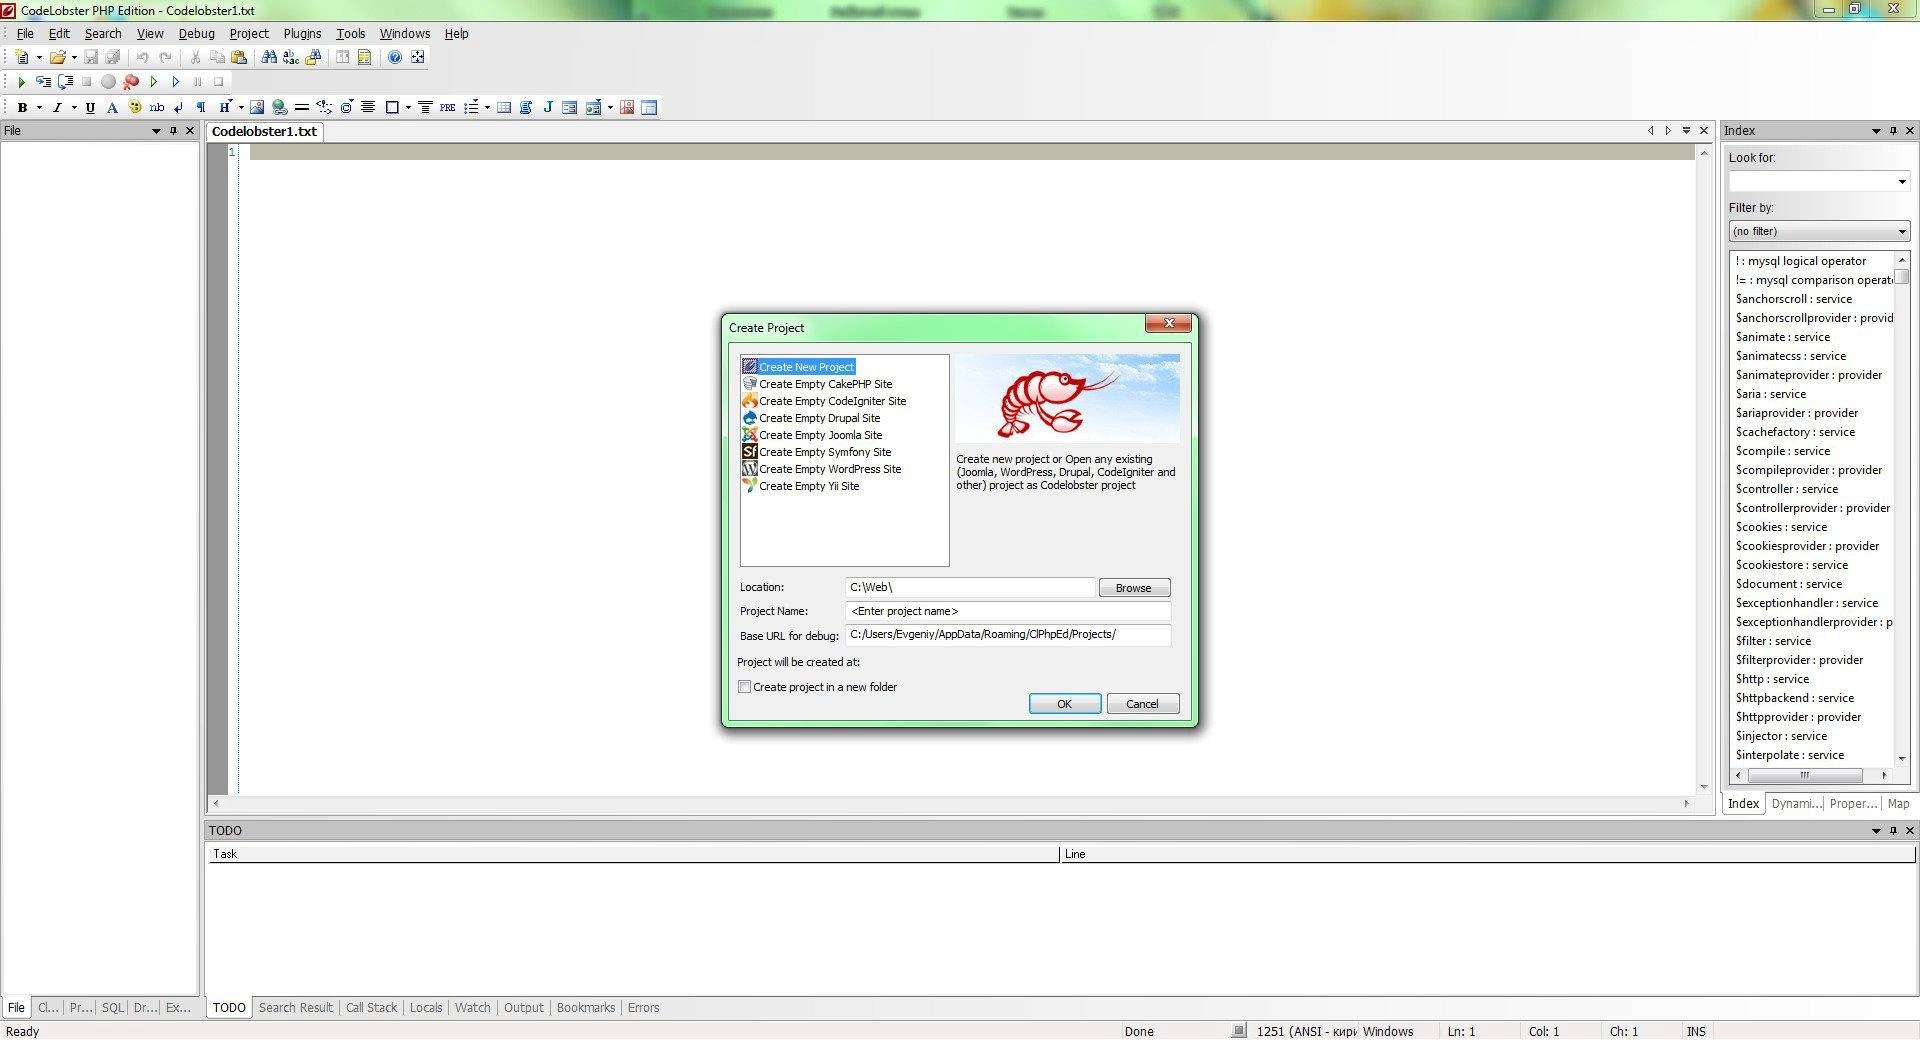Screen dimensions: 1920x1040
Task: Click the New file toolbar icon
Action: [22, 57]
